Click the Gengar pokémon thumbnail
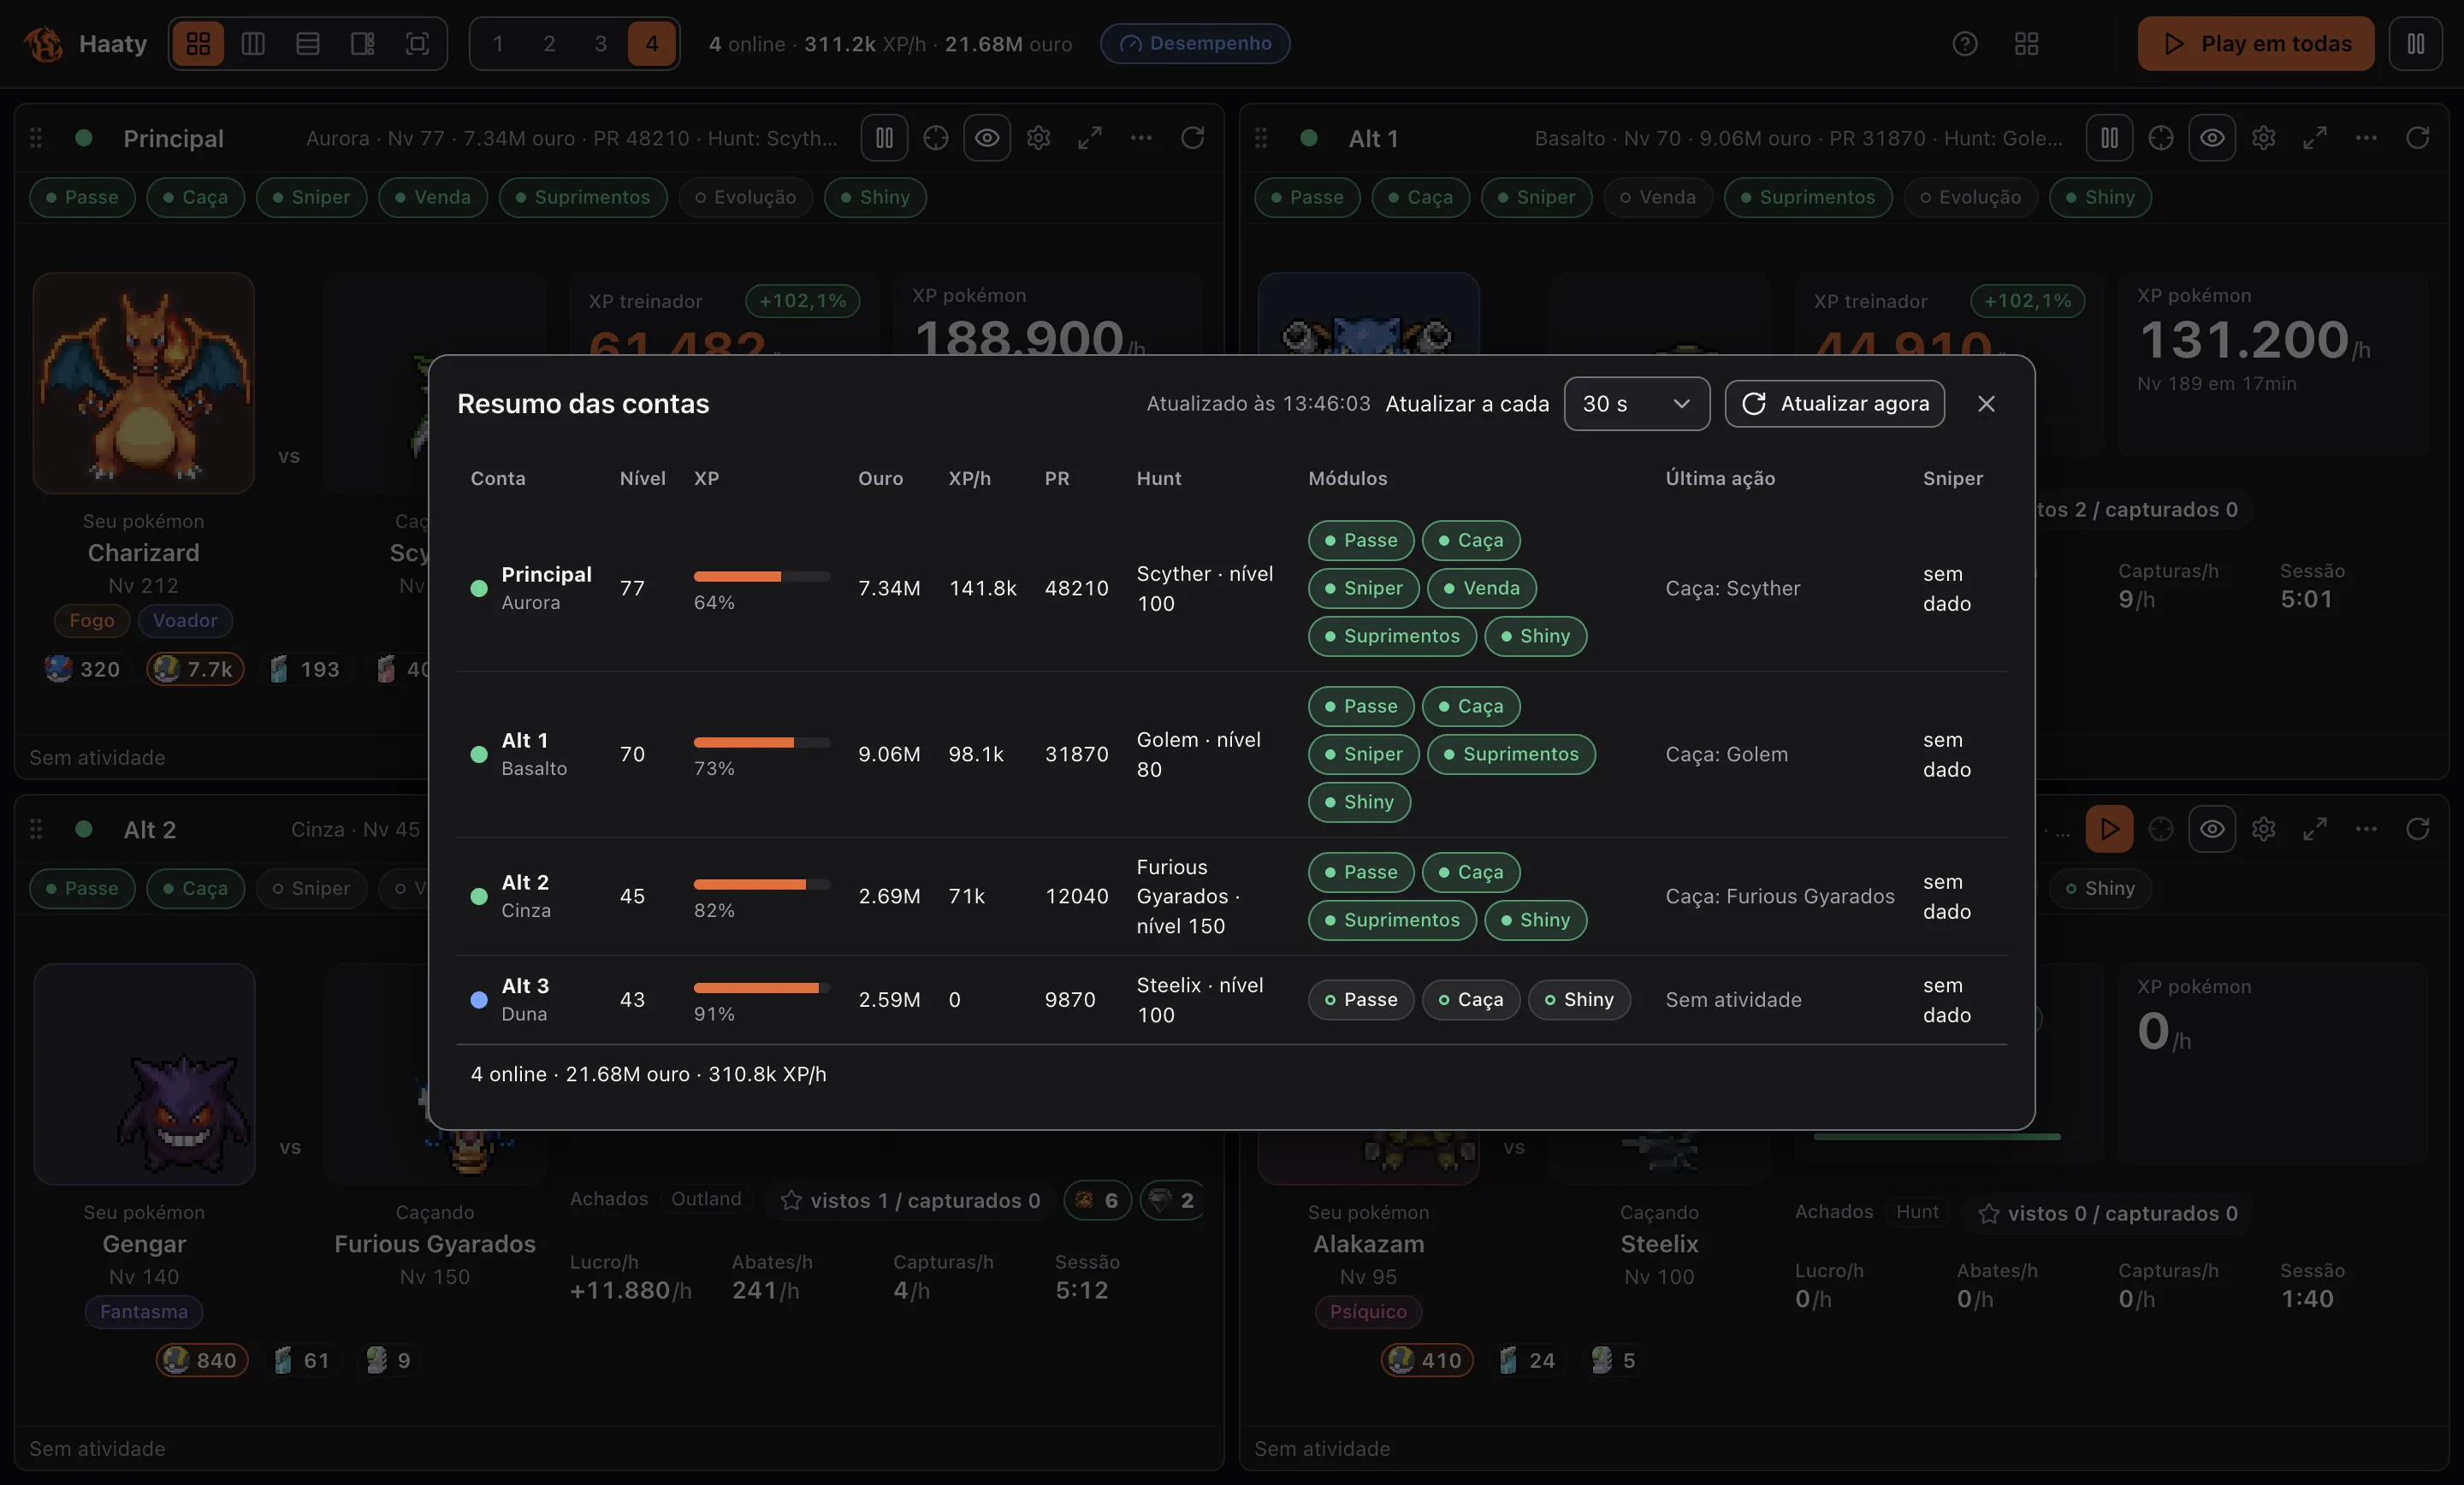Image resolution: width=2464 pixels, height=1485 pixels. pyautogui.click(x=144, y=1074)
